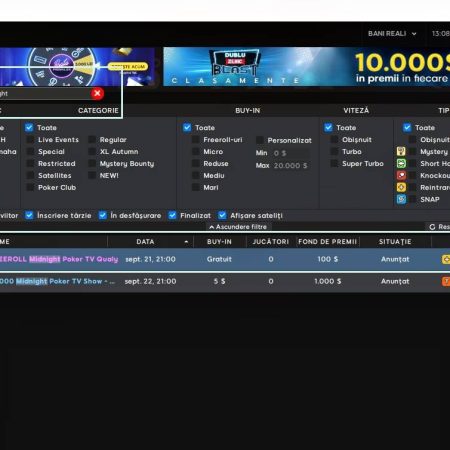The image size is (450, 450).
Task: Click the yellow icon on the FREEROLL Midnight row
Action: (x=446, y=259)
